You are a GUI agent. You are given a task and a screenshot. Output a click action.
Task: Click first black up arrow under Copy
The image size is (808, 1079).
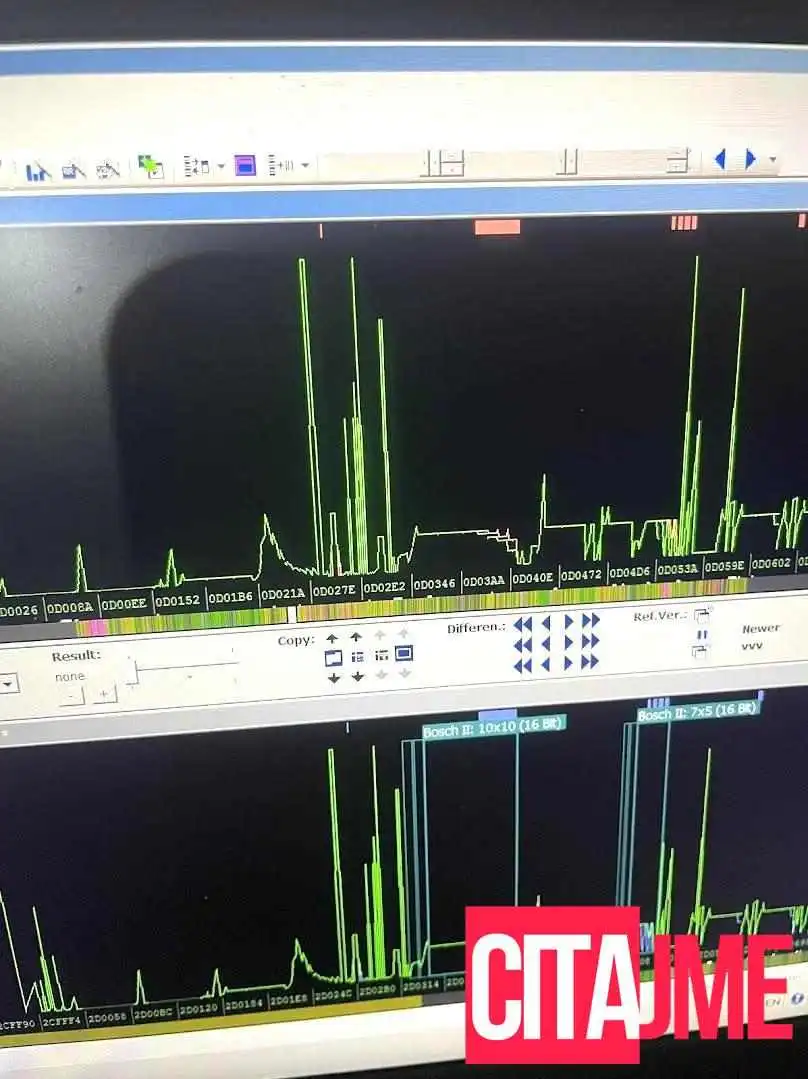coord(332,639)
